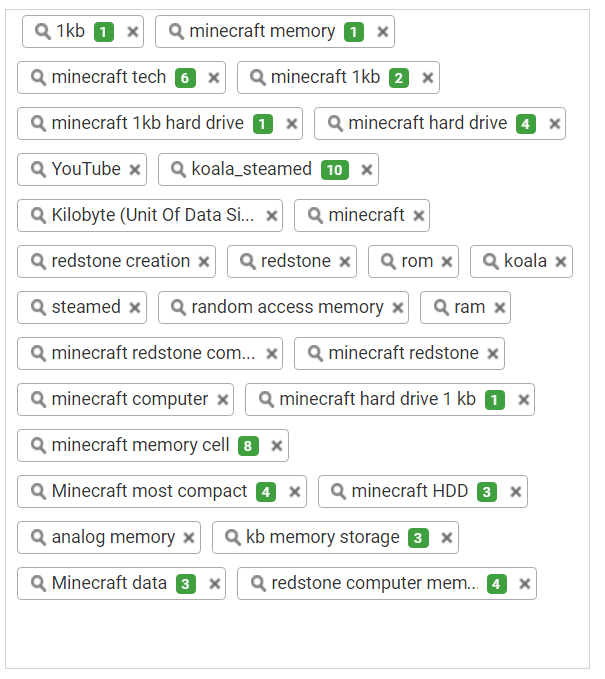This screenshot has width=605, height=679.
Task: Click search icon on "koala" tag
Action: pos(491,262)
